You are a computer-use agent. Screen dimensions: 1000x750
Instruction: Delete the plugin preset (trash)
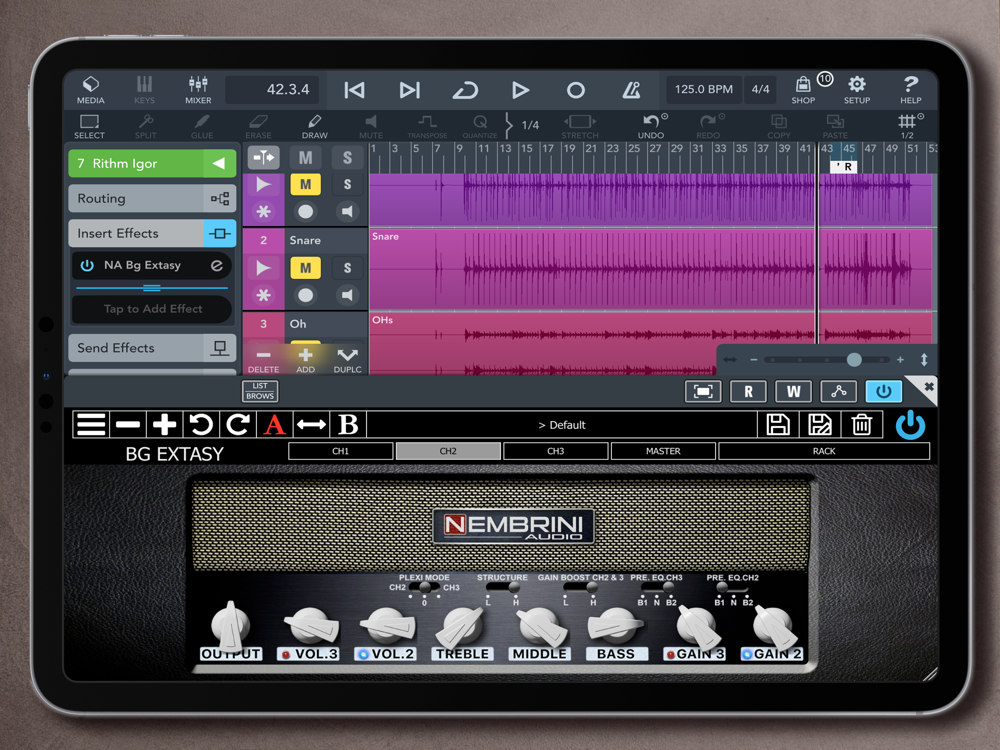[862, 425]
